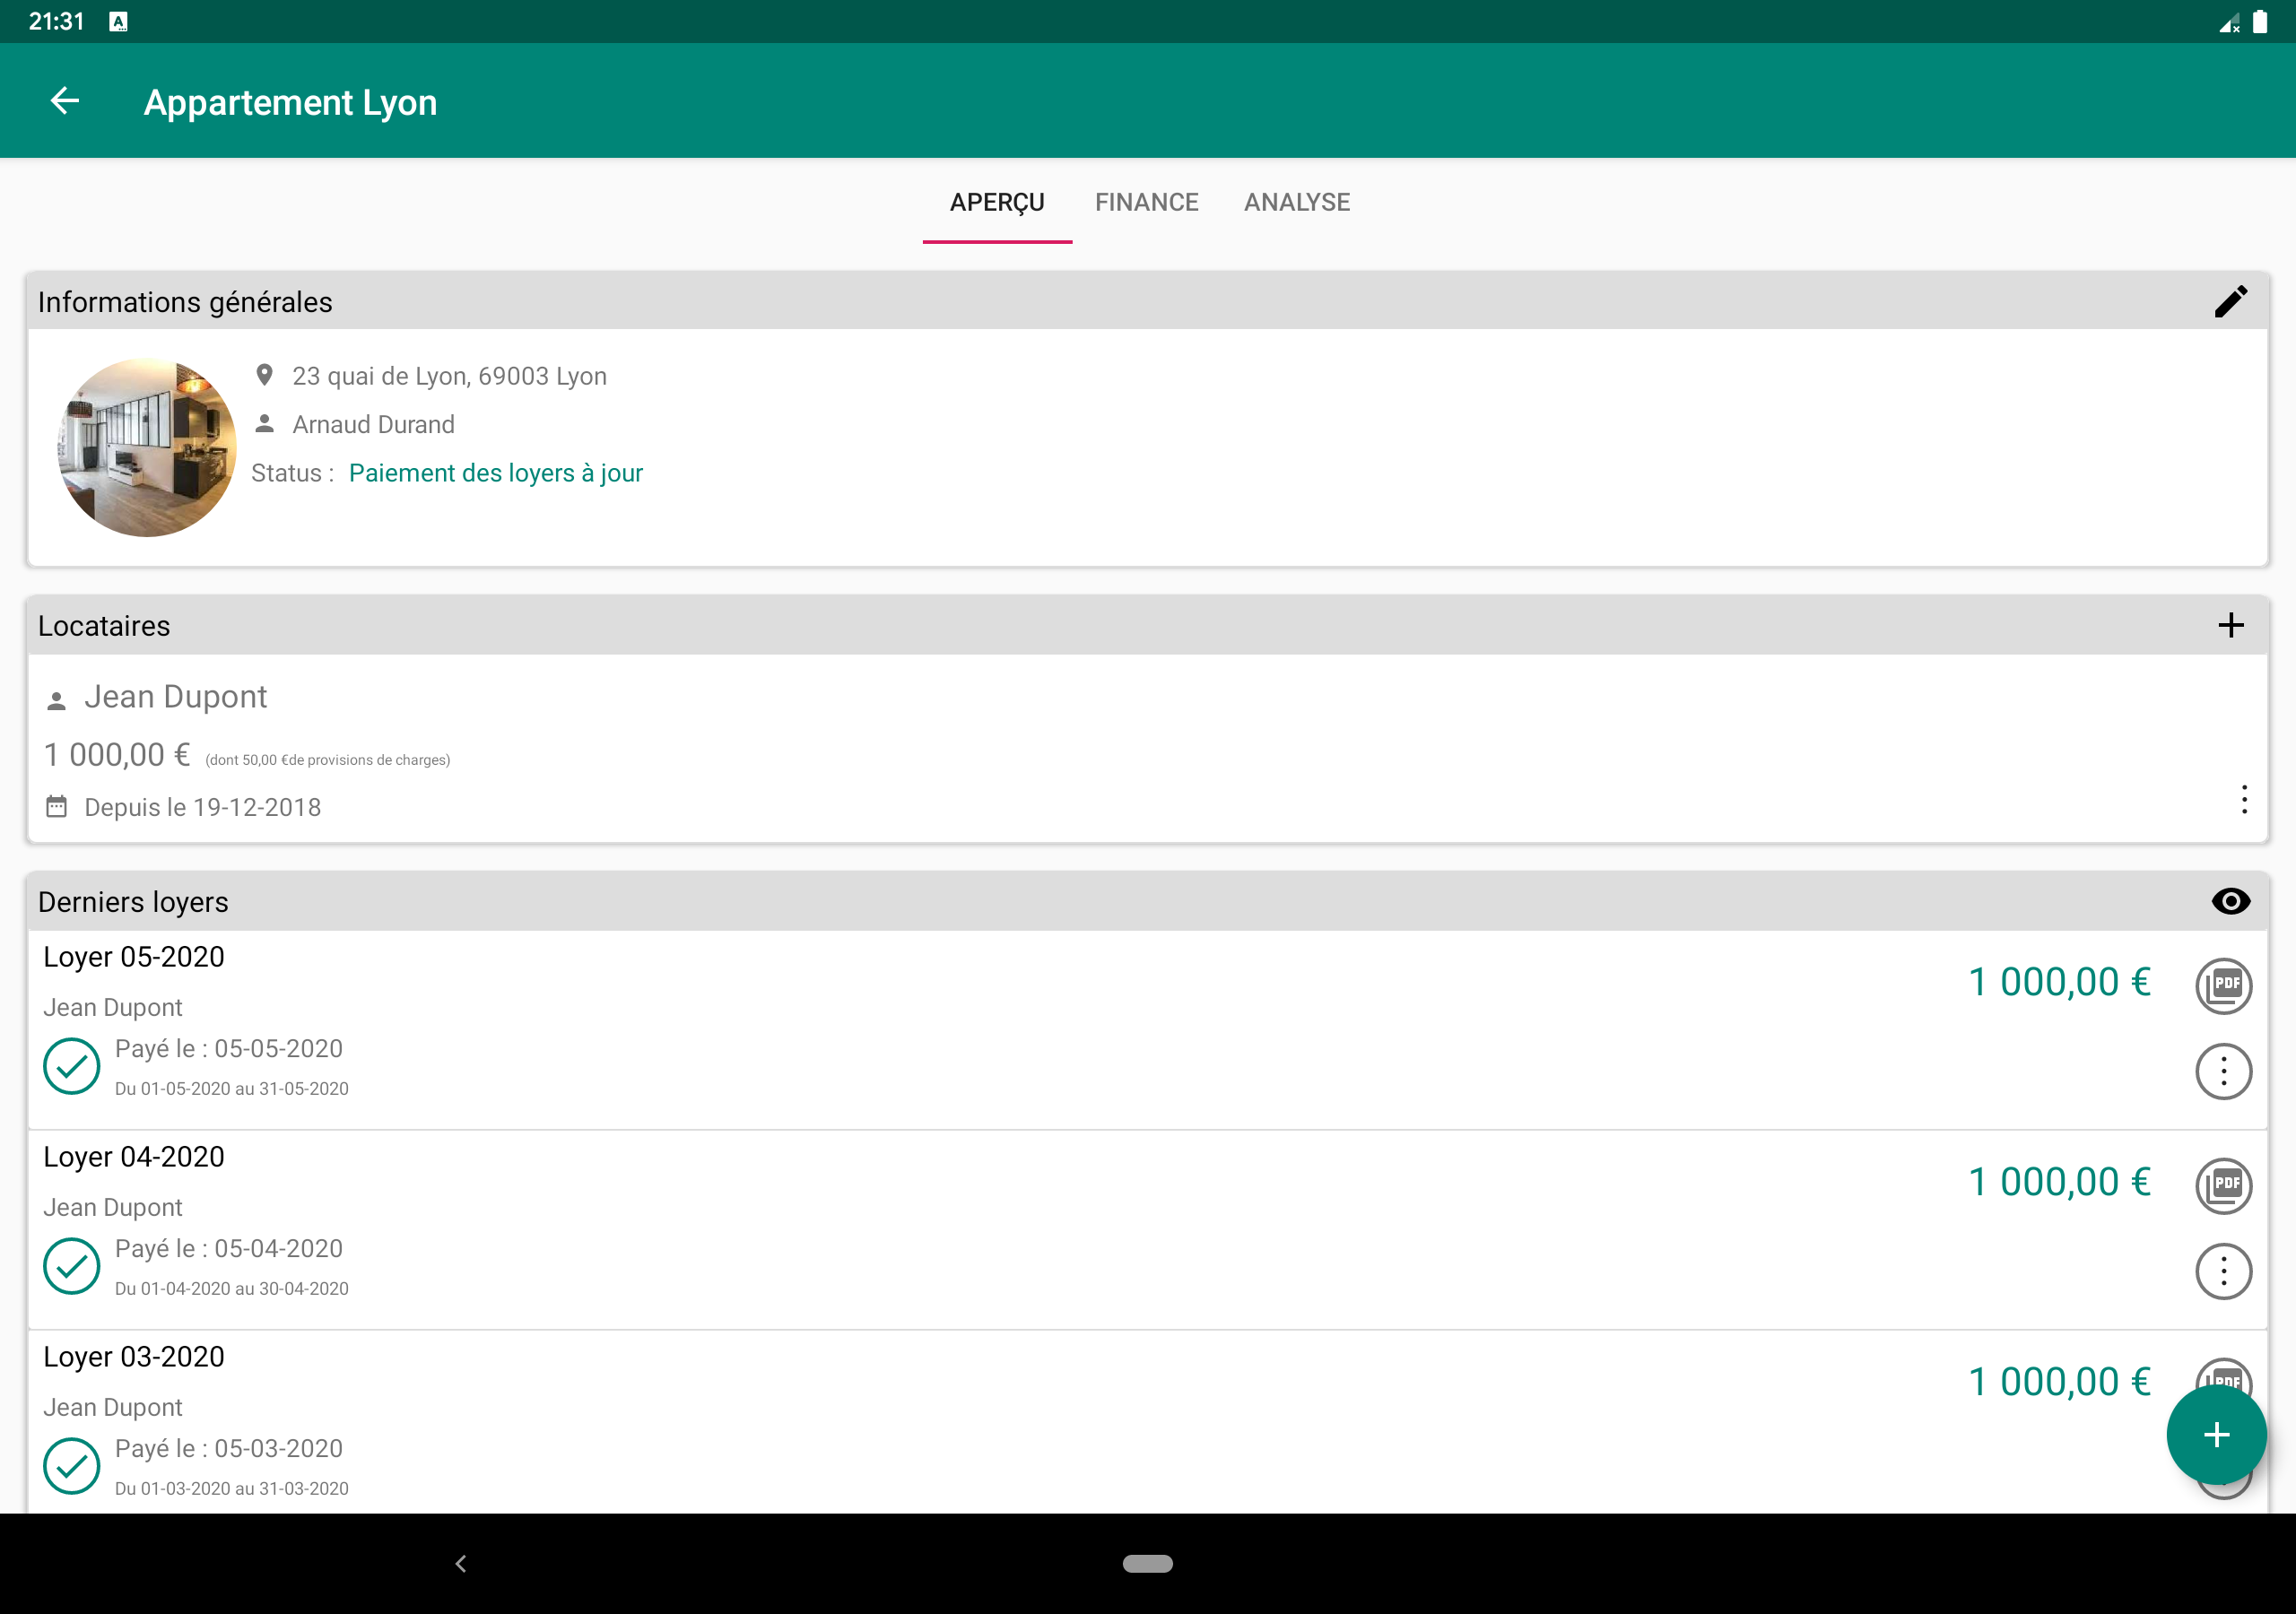Open tenant Jean Dupont name entry
The height and width of the screenshot is (1614, 2296).
[175, 696]
